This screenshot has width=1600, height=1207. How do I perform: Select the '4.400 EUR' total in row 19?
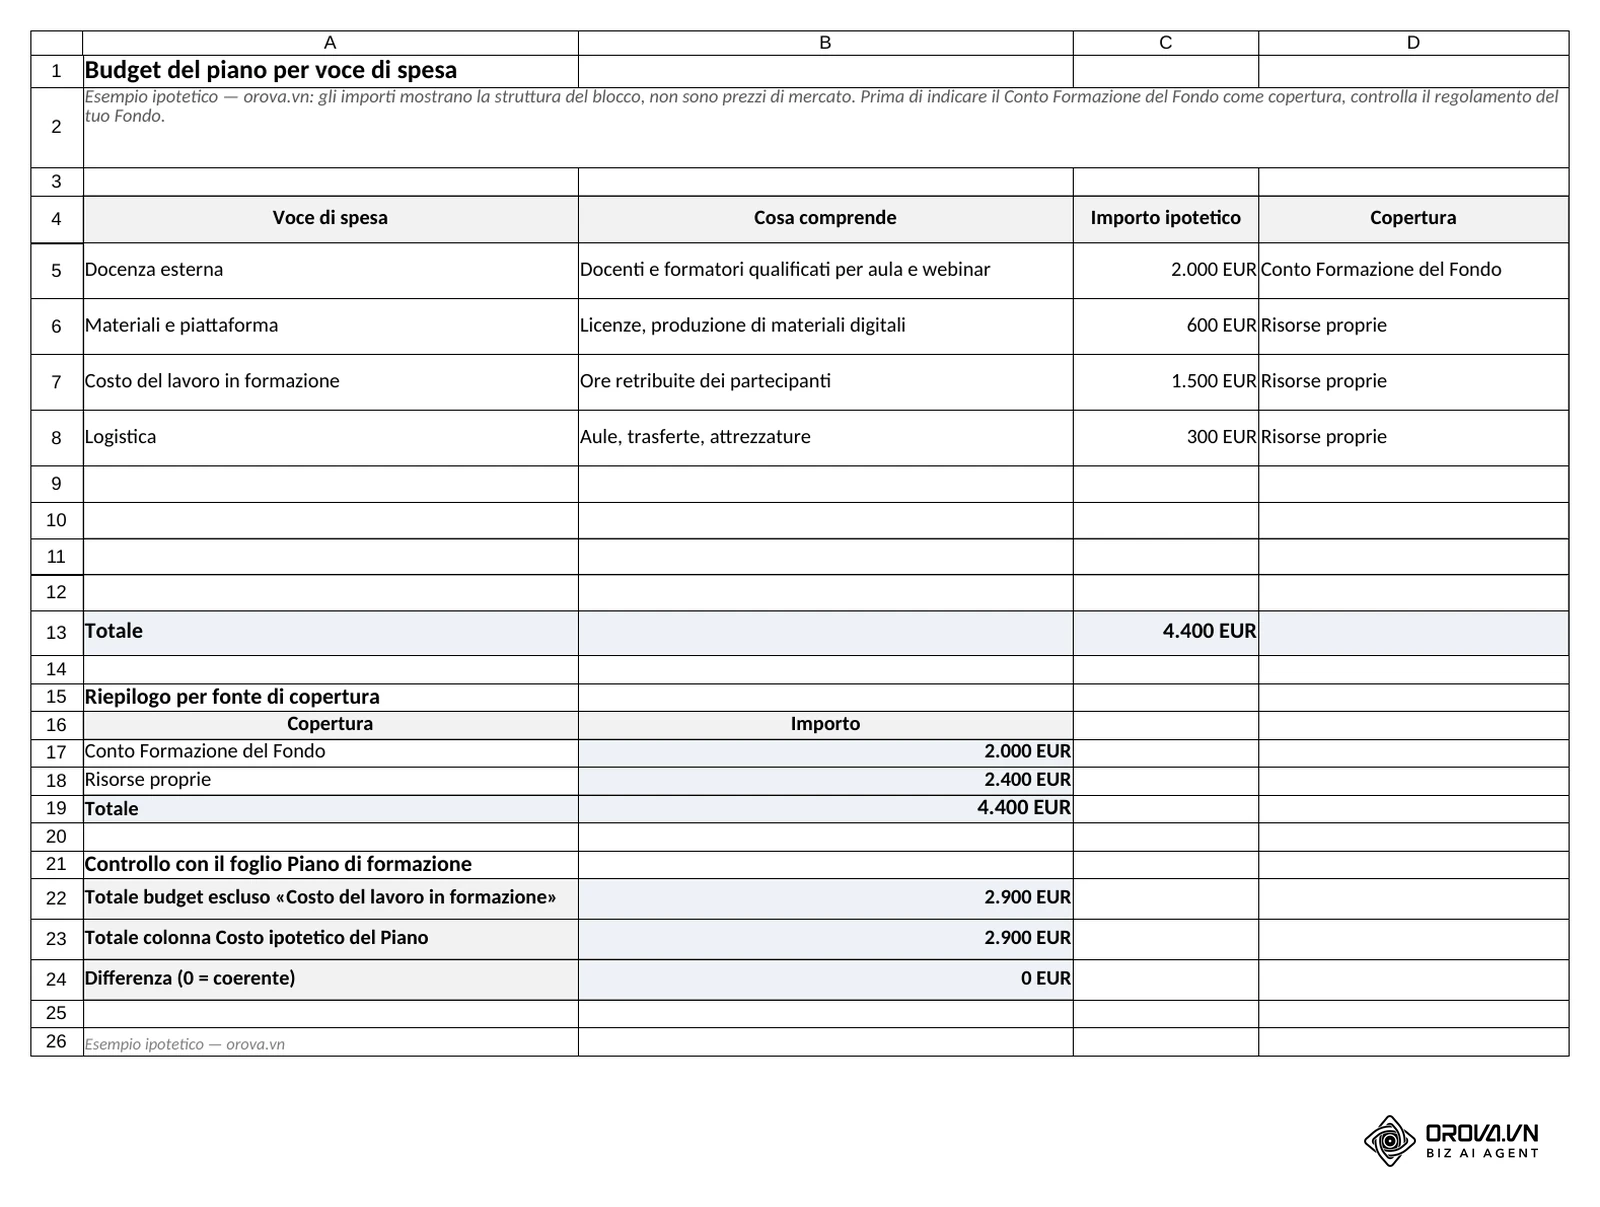825,808
